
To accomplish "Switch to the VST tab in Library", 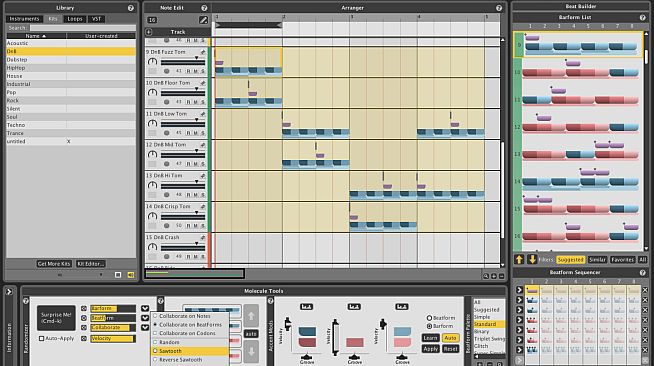I will 96,19.
